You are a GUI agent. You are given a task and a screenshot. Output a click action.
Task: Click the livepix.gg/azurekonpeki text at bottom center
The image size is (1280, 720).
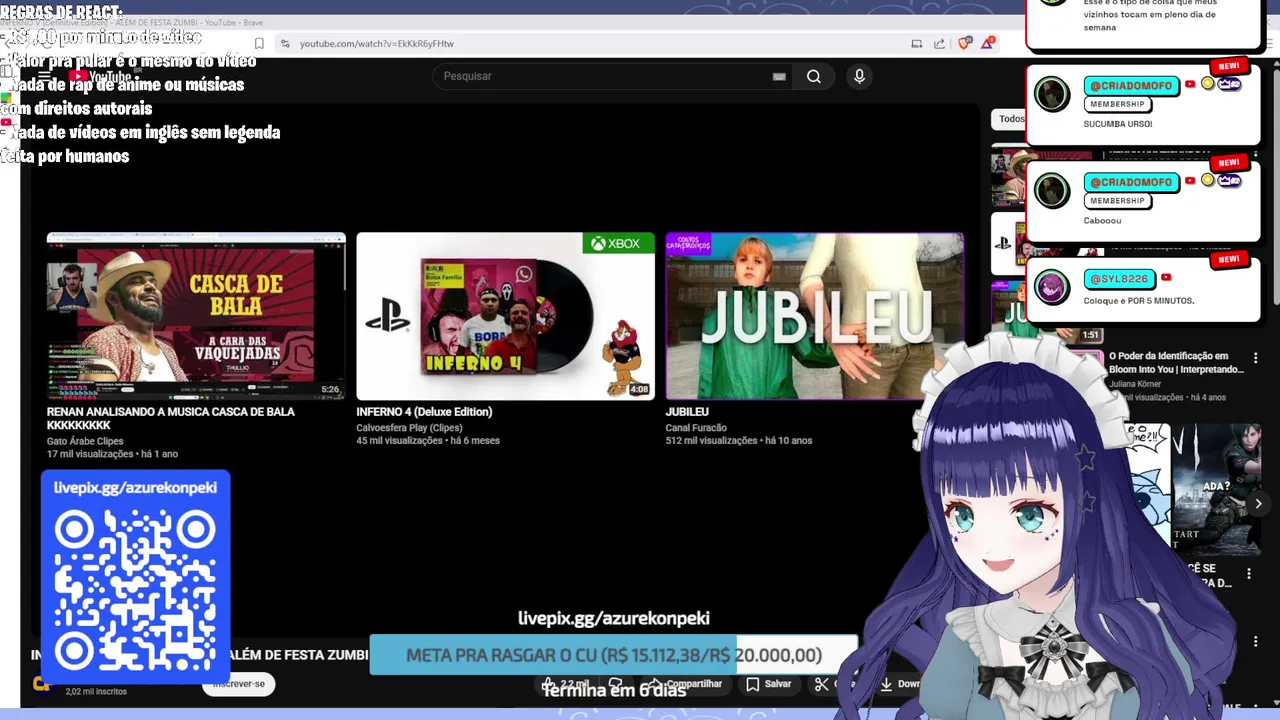[x=614, y=619]
